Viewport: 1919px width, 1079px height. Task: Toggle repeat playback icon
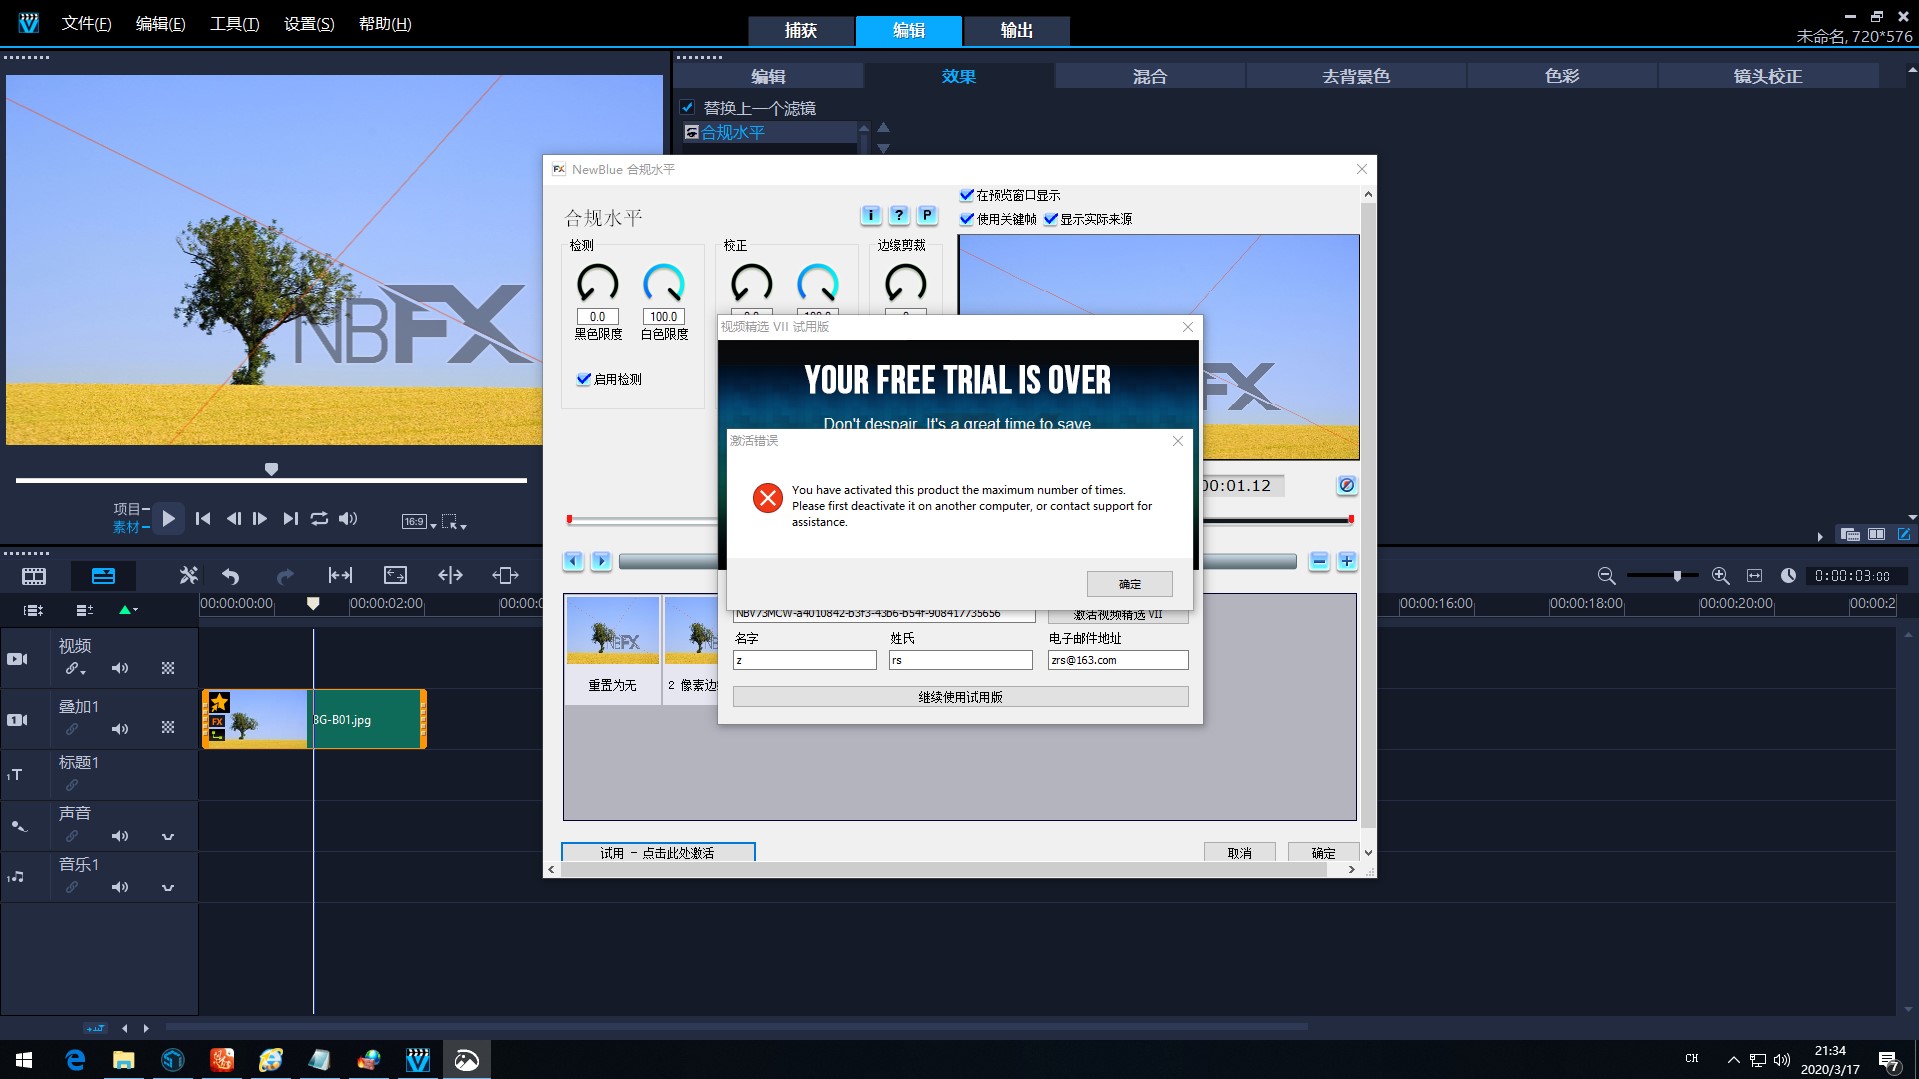[x=319, y=518]
